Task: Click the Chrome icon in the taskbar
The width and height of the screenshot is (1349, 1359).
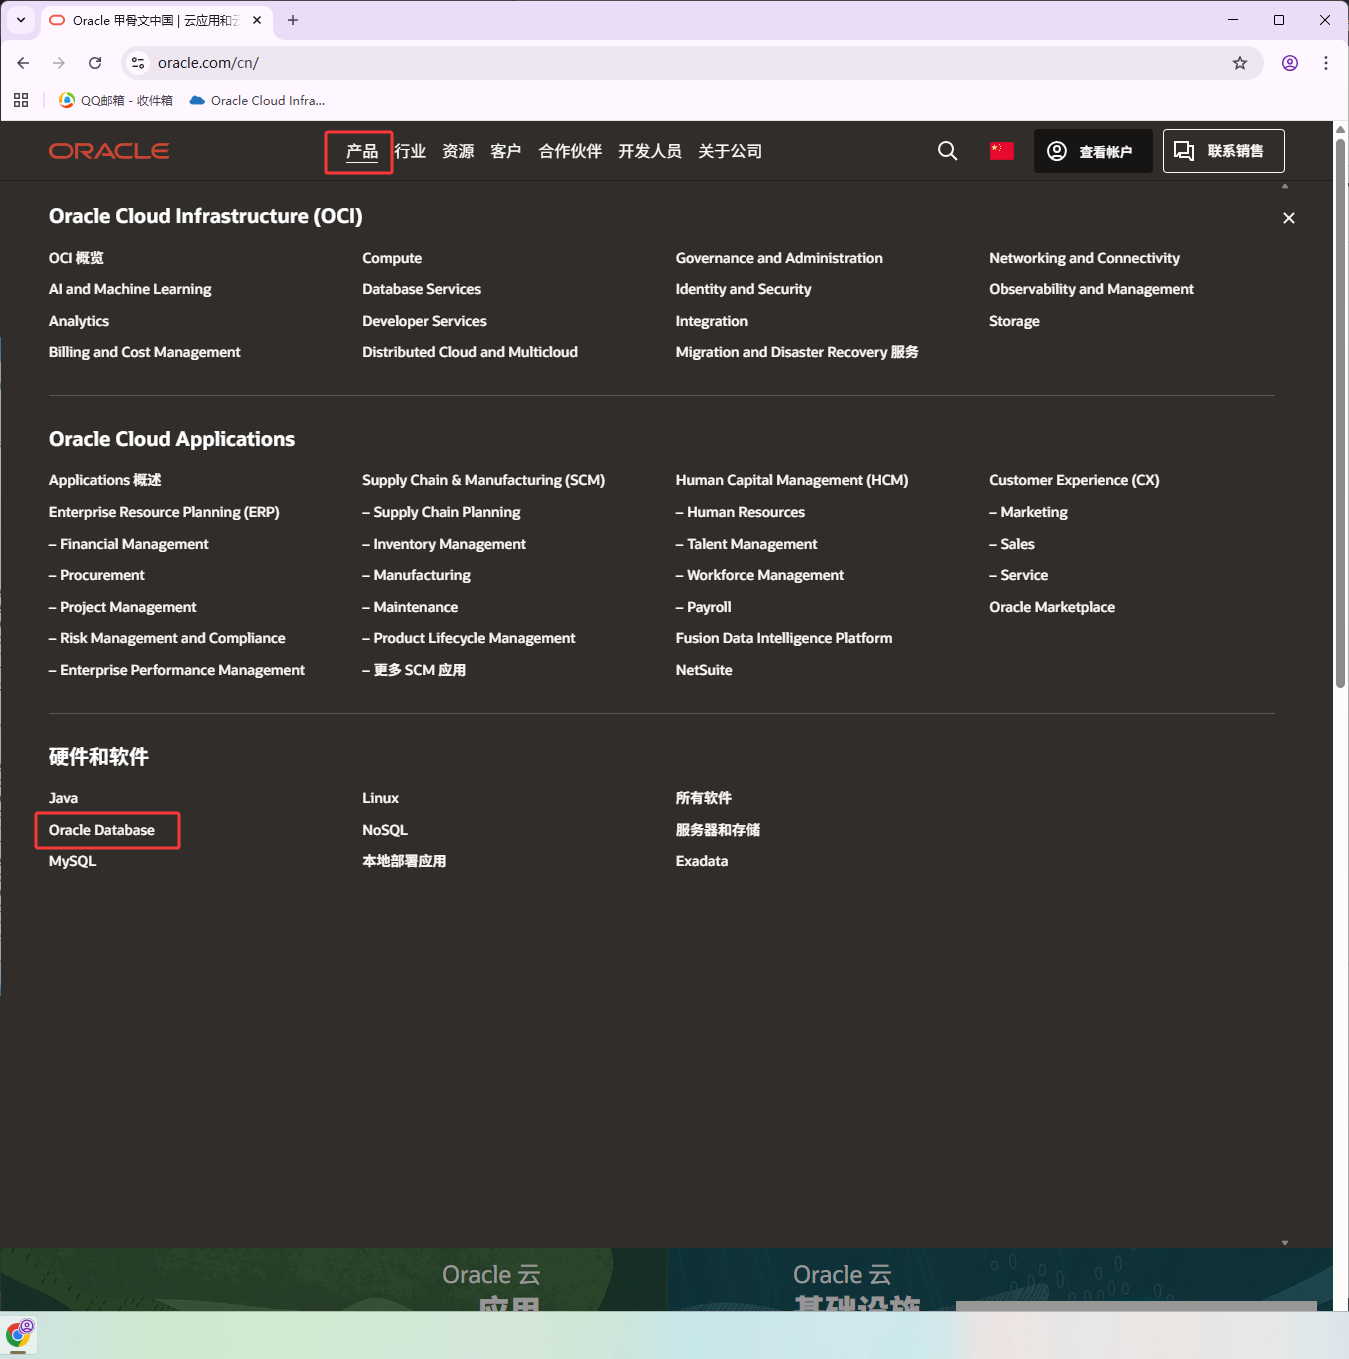Action: pyautogui.click(x=19, y=1335)
